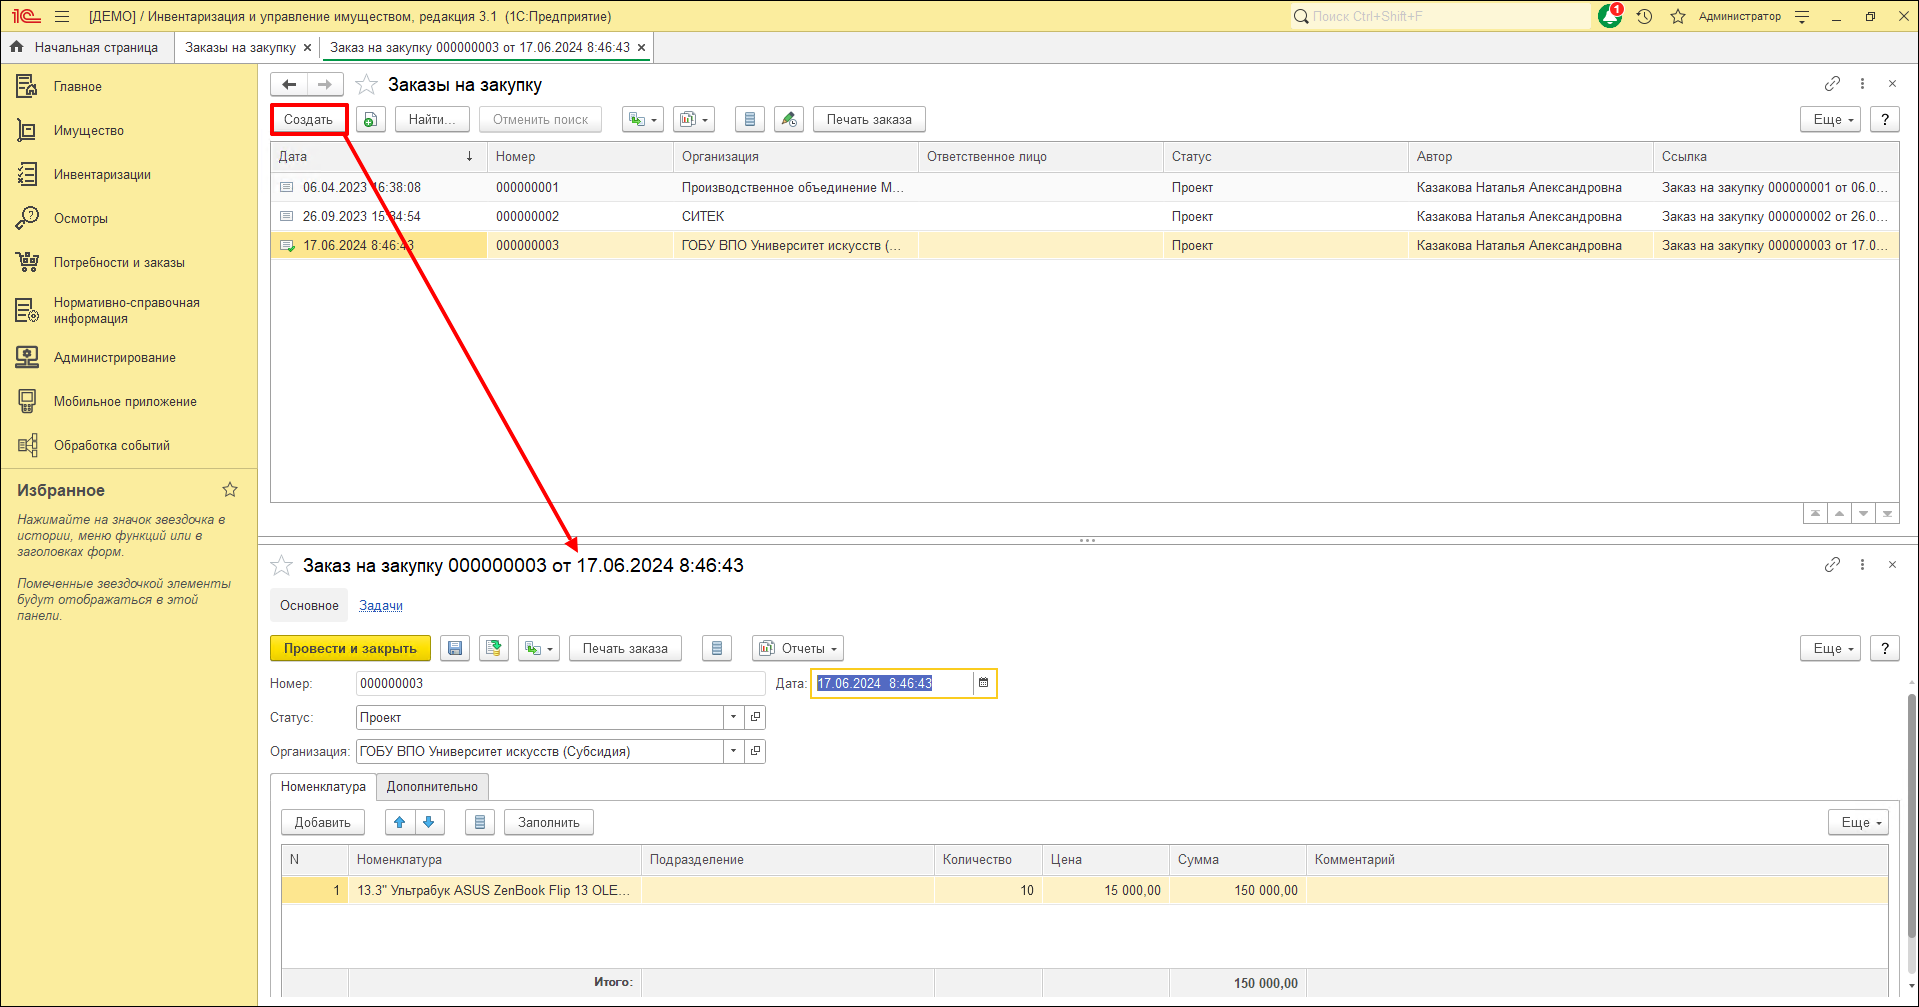Screen dimensions: 1919x1007
Task: Select order row with organization СИТЕК
Action: (x=1084, y=216)
